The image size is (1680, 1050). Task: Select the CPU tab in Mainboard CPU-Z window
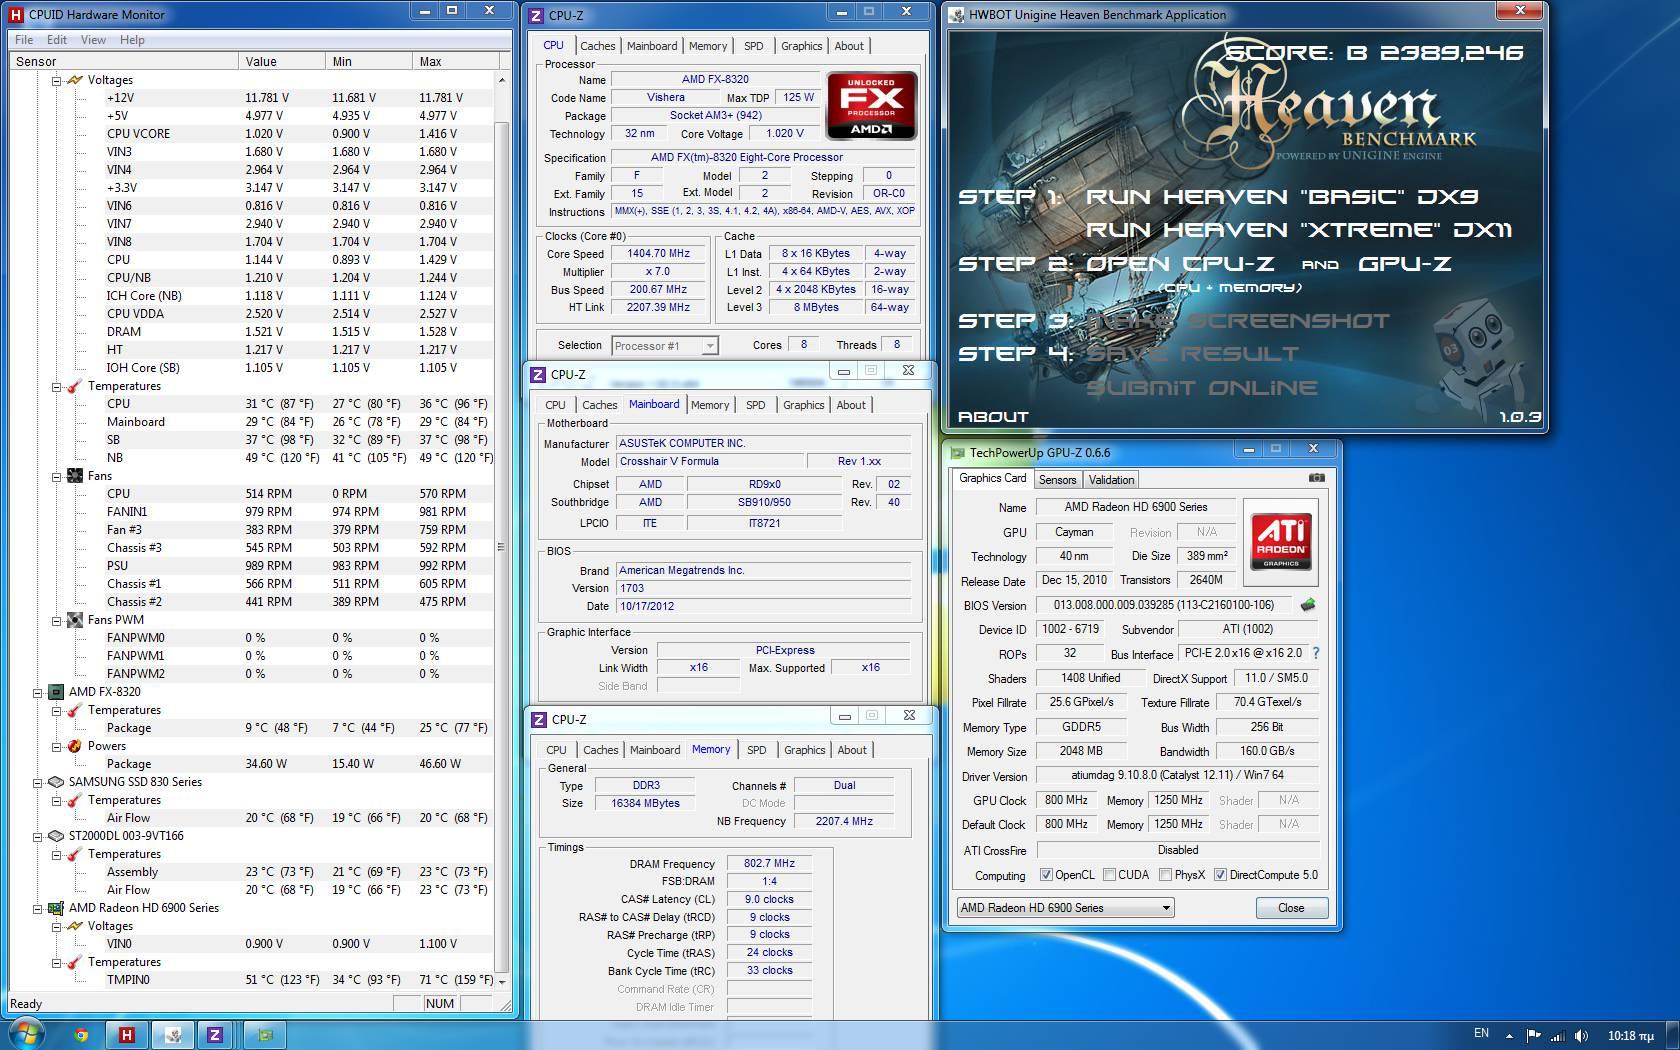pos(555,405)
